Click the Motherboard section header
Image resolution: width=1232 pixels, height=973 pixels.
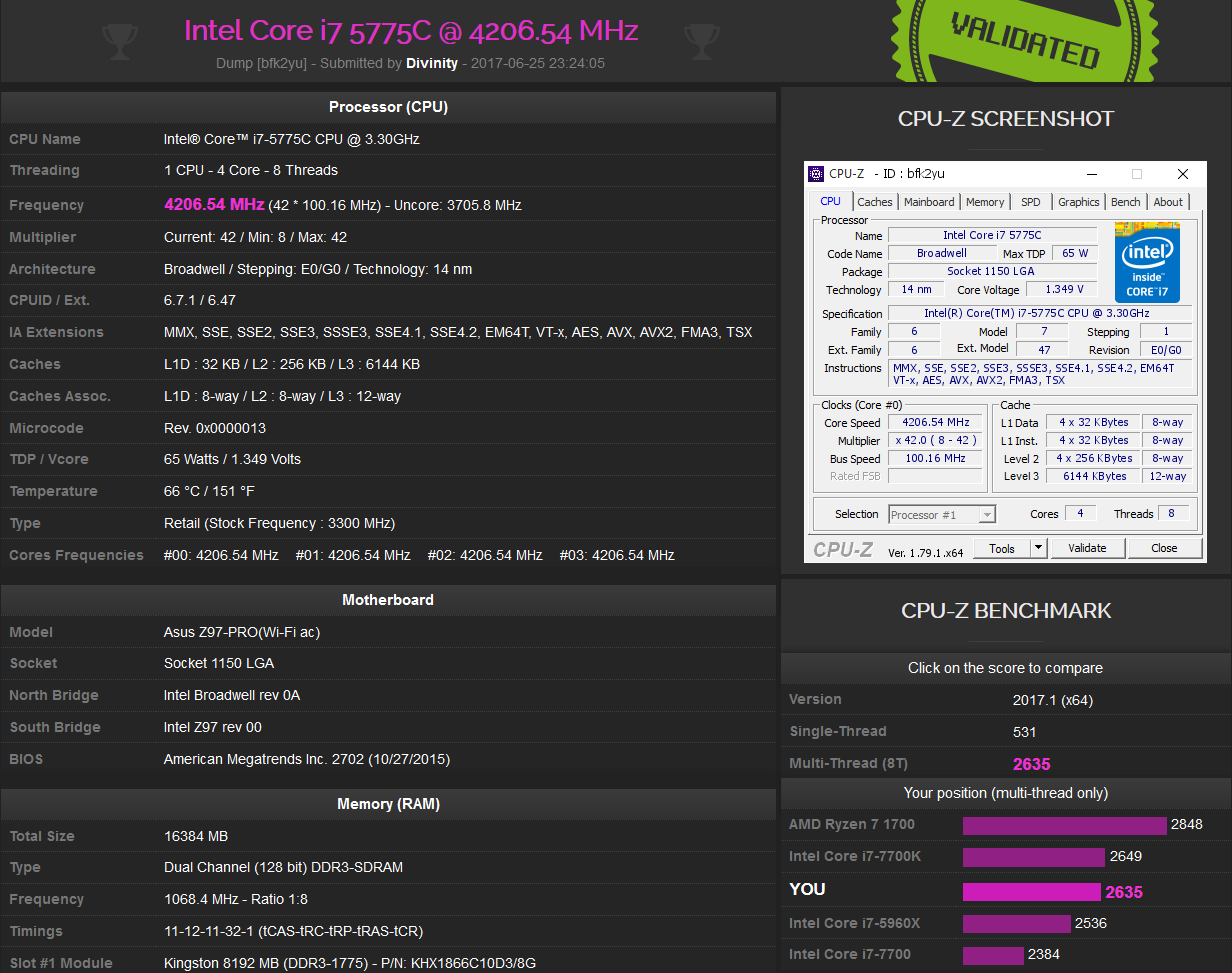coord(388,600)
